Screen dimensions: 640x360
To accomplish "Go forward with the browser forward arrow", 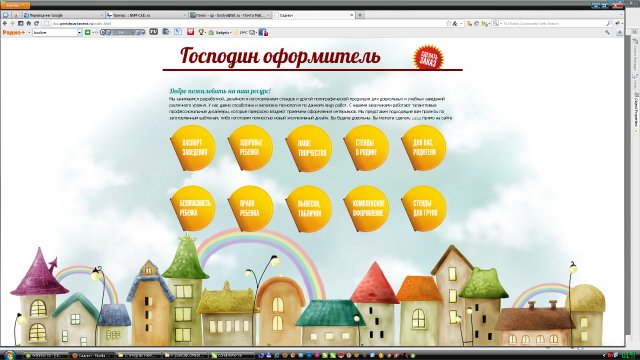I will click(x=12, y=24).
